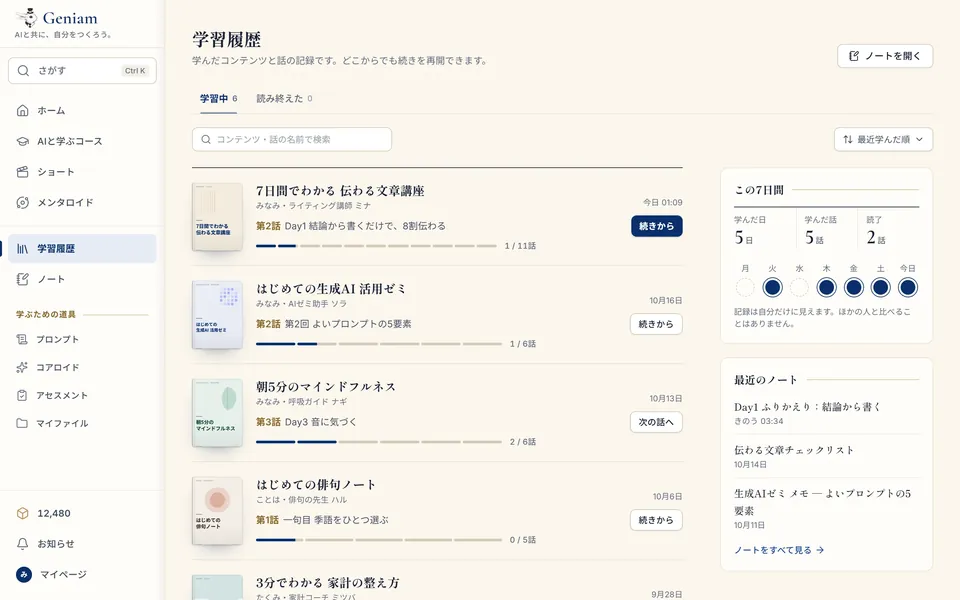Image resolution: width=960 pixels, height=600 pixels.
Task: Click the お知らせ bell icon
Action: point(23,544)
